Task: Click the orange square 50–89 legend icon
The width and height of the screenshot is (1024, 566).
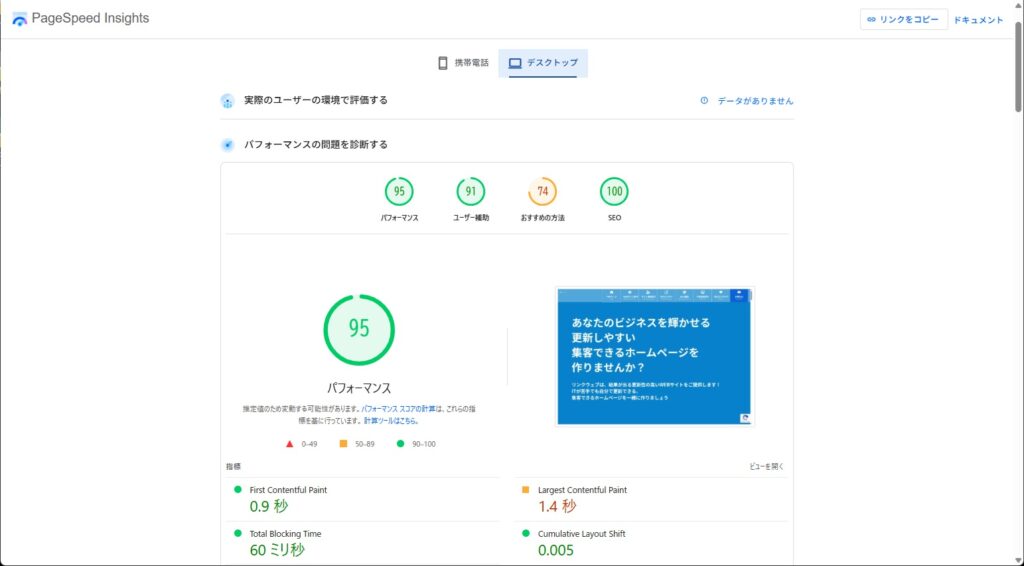Action: 344,444
